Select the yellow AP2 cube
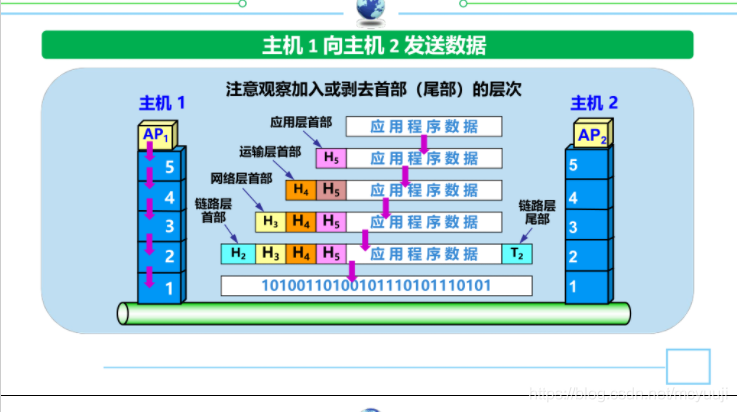The width and height of the screenshot is (737, 412). coord(593,134)
